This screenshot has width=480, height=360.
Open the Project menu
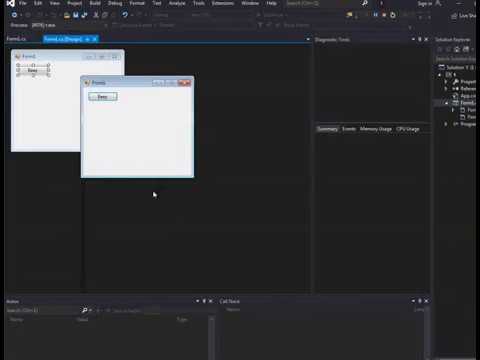click(75, 3)
